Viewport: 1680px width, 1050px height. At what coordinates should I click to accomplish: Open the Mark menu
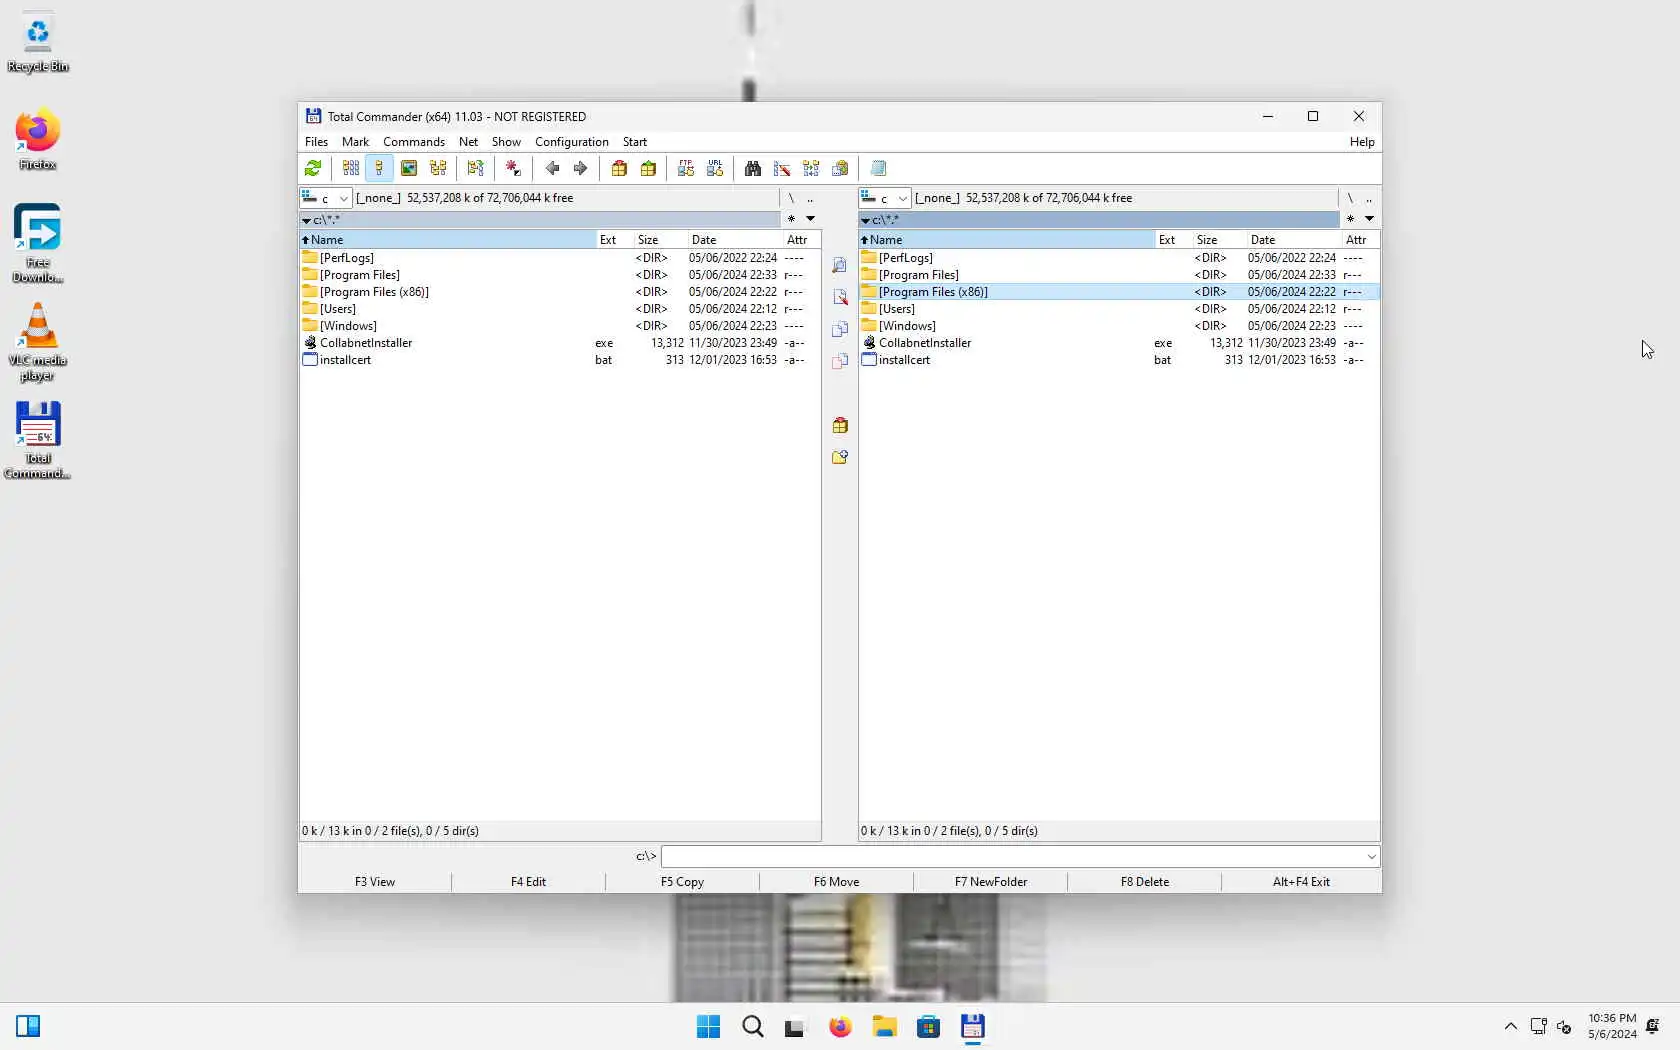point(355,142)
